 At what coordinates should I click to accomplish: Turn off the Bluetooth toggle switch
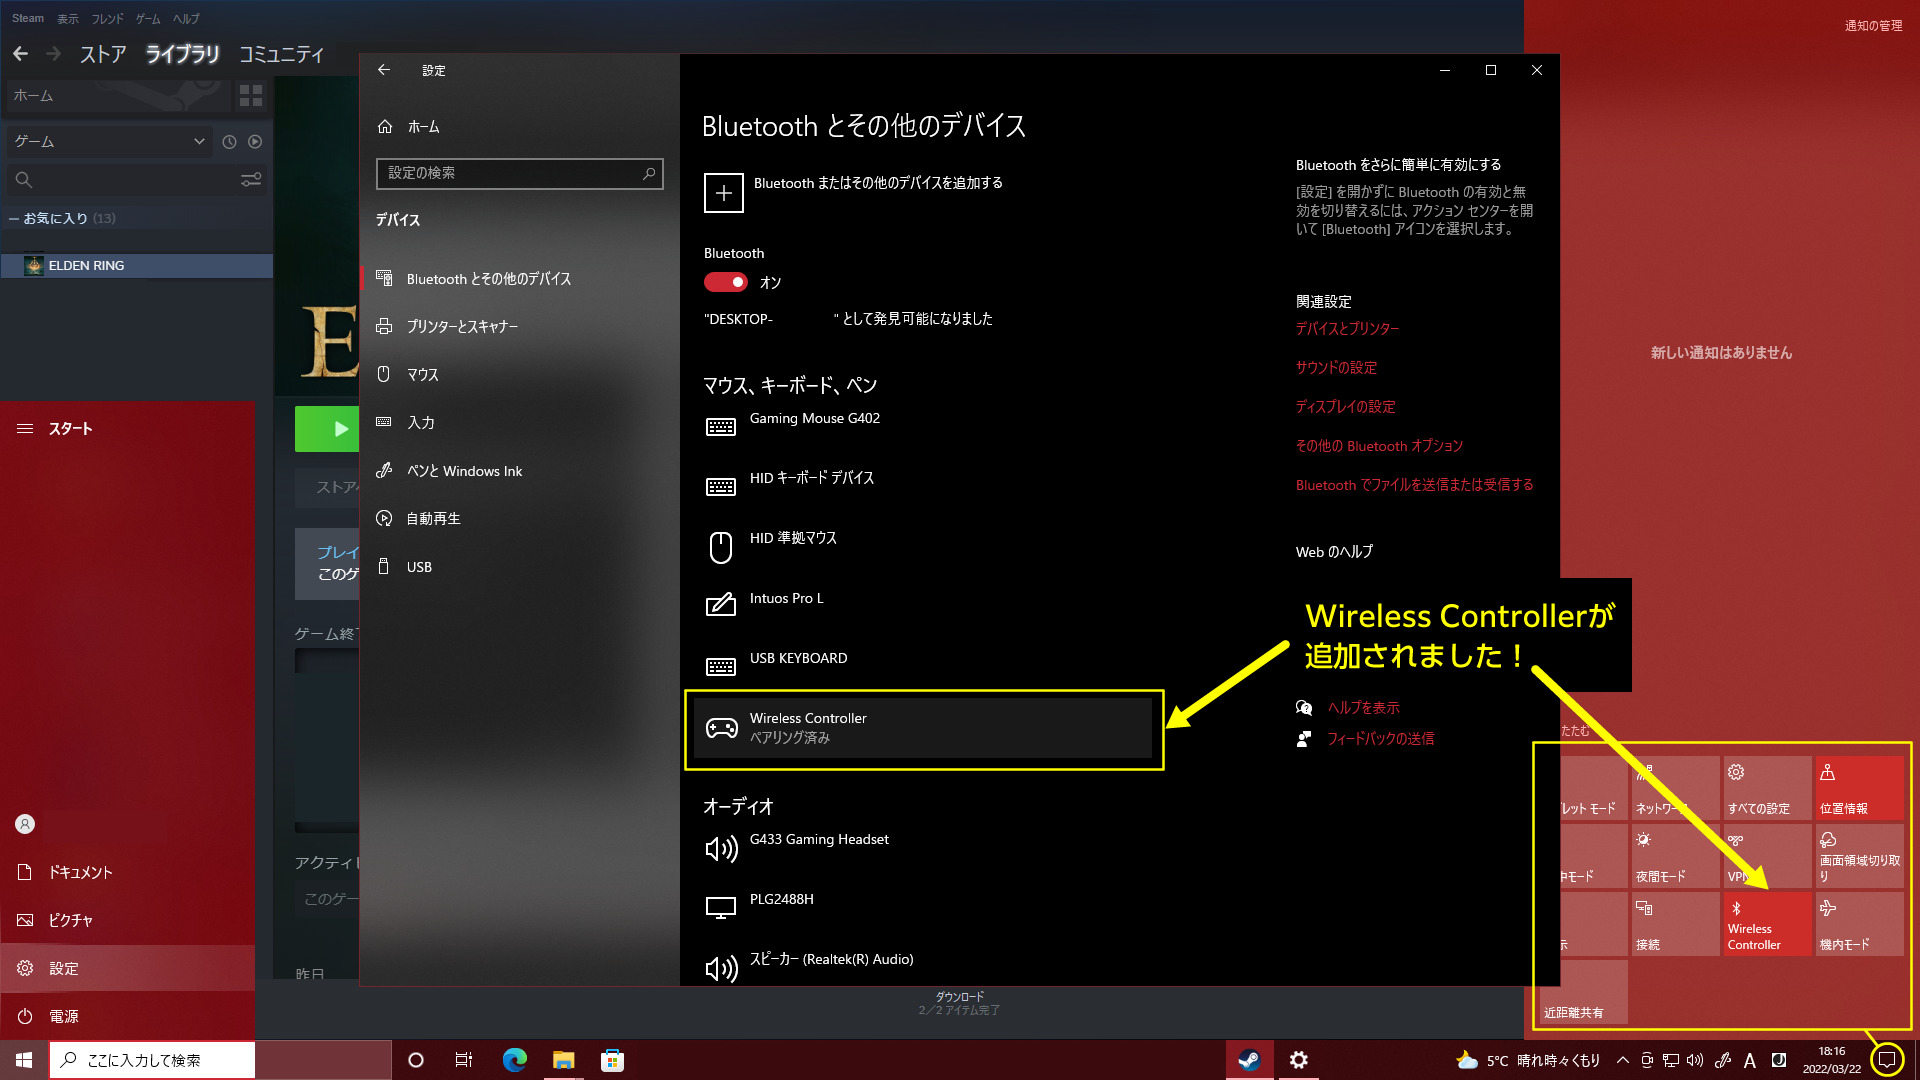coord(726,282)
